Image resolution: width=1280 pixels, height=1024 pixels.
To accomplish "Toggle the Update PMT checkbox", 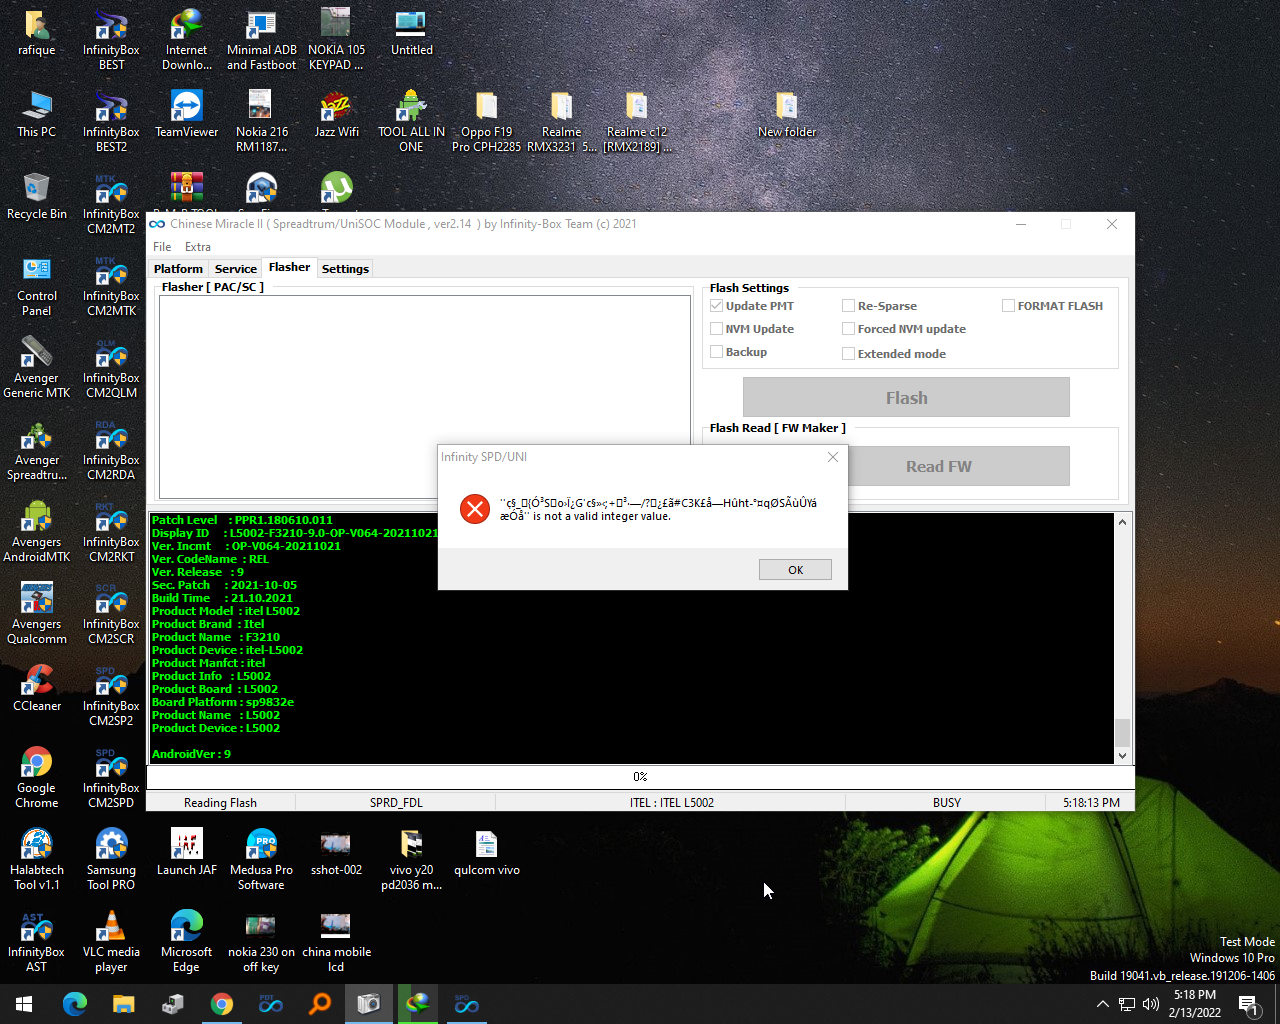I will (716, 306).
